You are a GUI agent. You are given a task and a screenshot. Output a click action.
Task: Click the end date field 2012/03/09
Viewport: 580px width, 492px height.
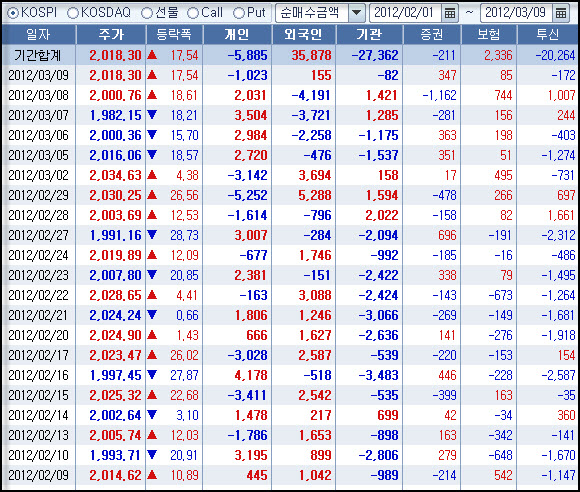516,13
